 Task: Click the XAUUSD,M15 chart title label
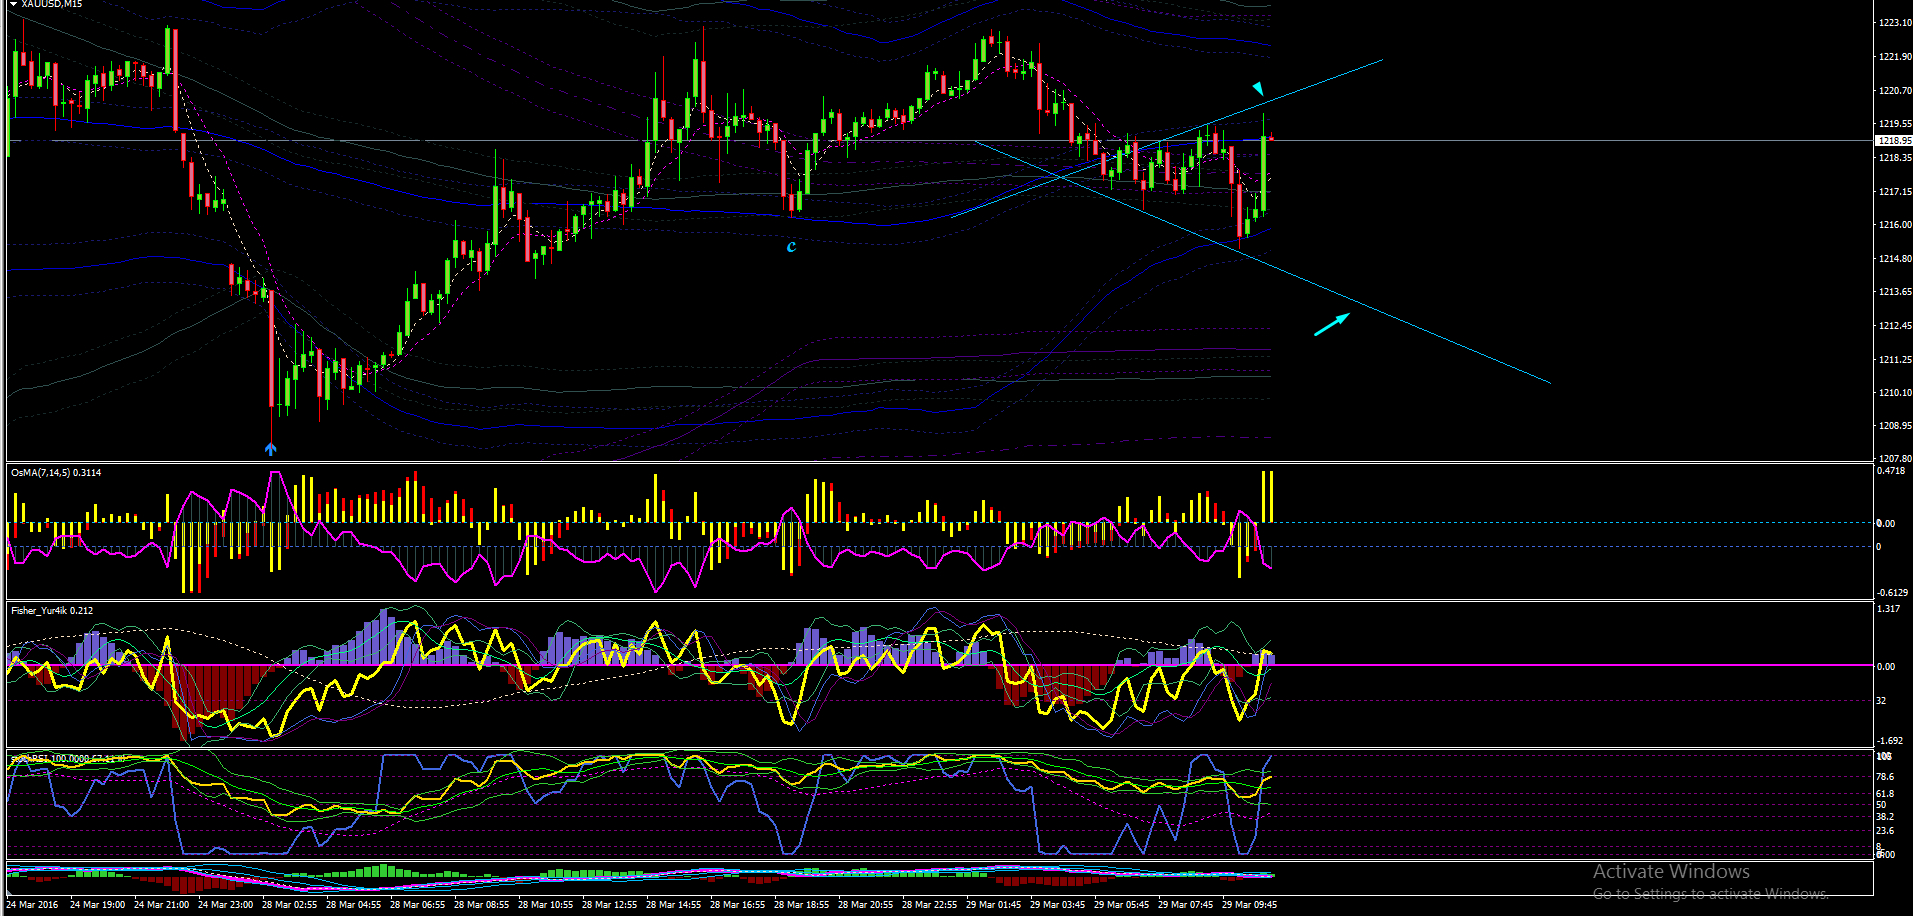pos(52,4)
